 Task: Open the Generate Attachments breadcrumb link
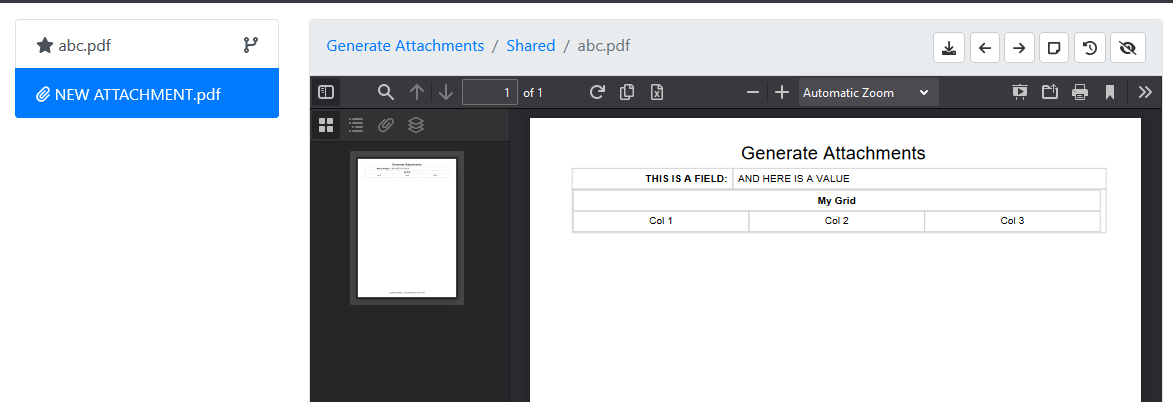405,46
